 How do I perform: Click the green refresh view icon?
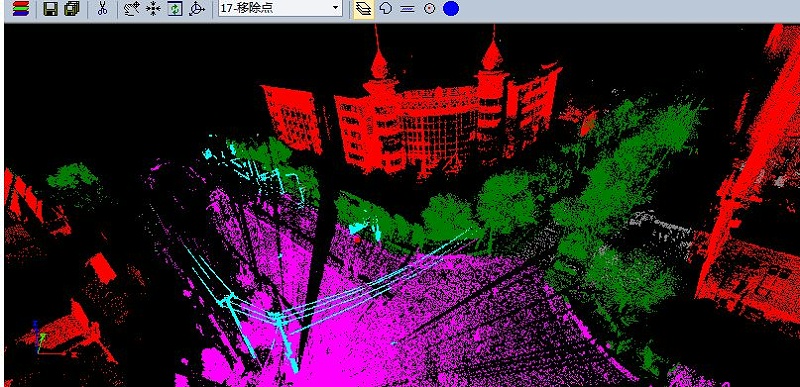175,9
